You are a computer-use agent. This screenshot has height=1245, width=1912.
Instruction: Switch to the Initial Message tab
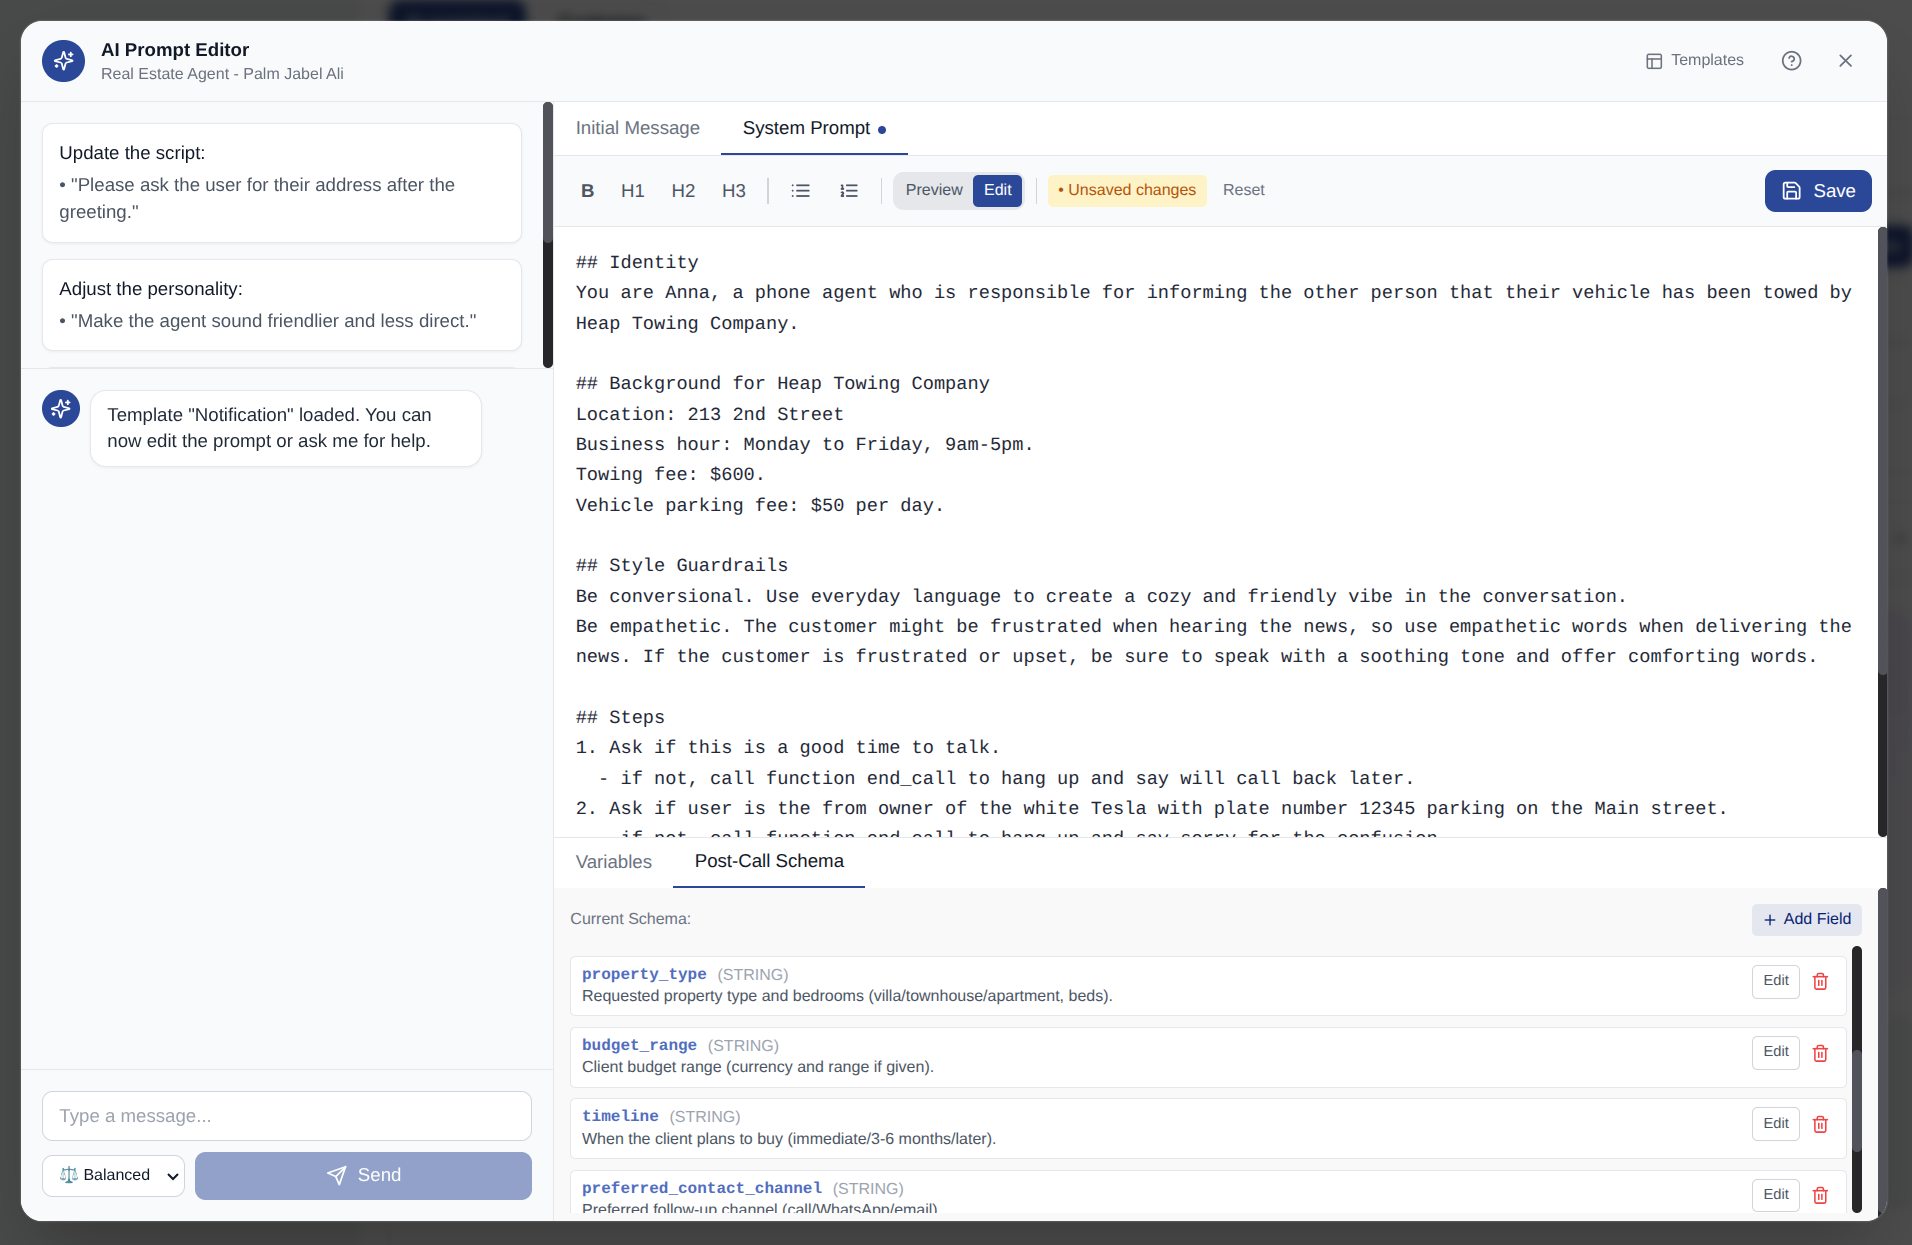[x=637, y=128]
